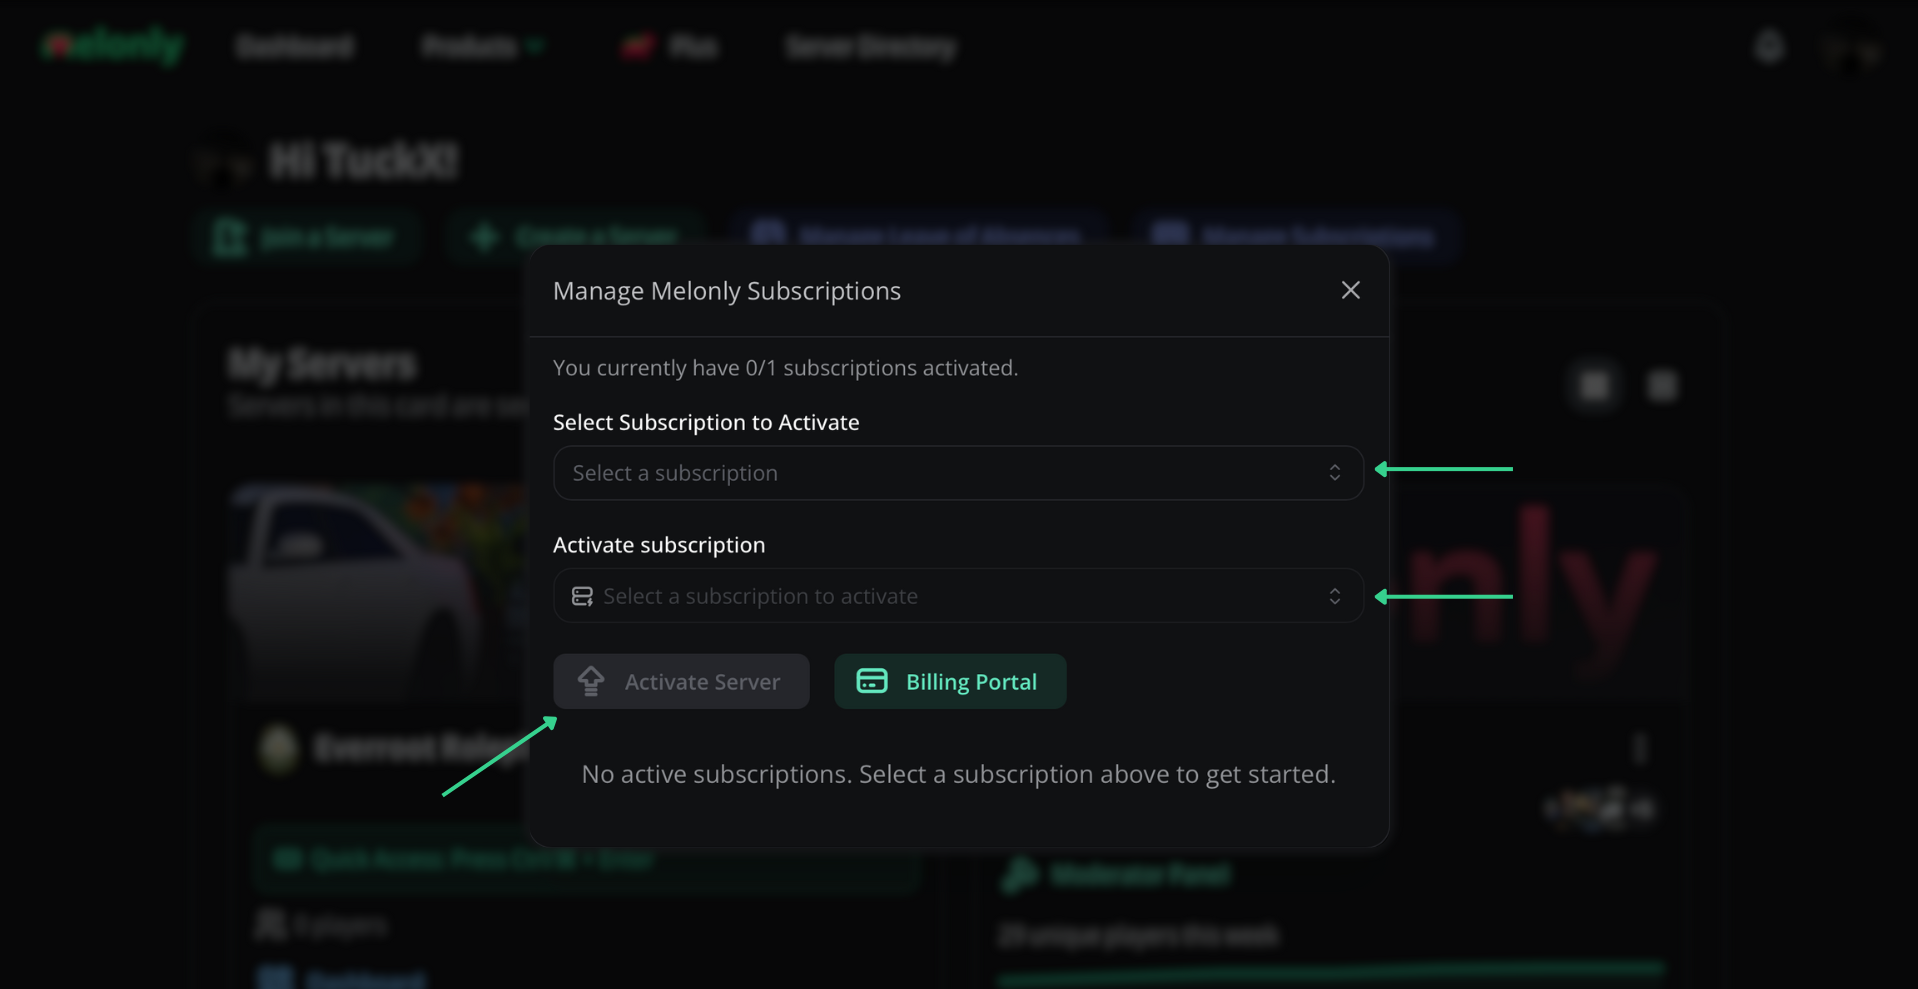1918x989 pixels.
Task: Click the 'Select Subscription to Activate' label
Action: tap(706, 422)
